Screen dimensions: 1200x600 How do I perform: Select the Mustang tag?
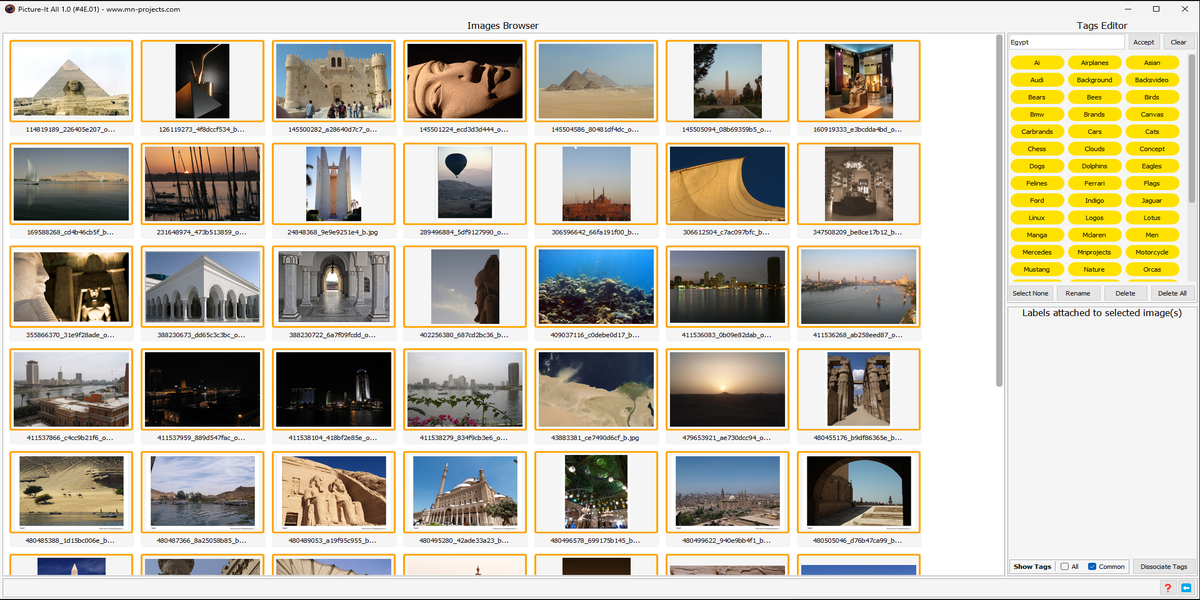(x=1037, y=269)
